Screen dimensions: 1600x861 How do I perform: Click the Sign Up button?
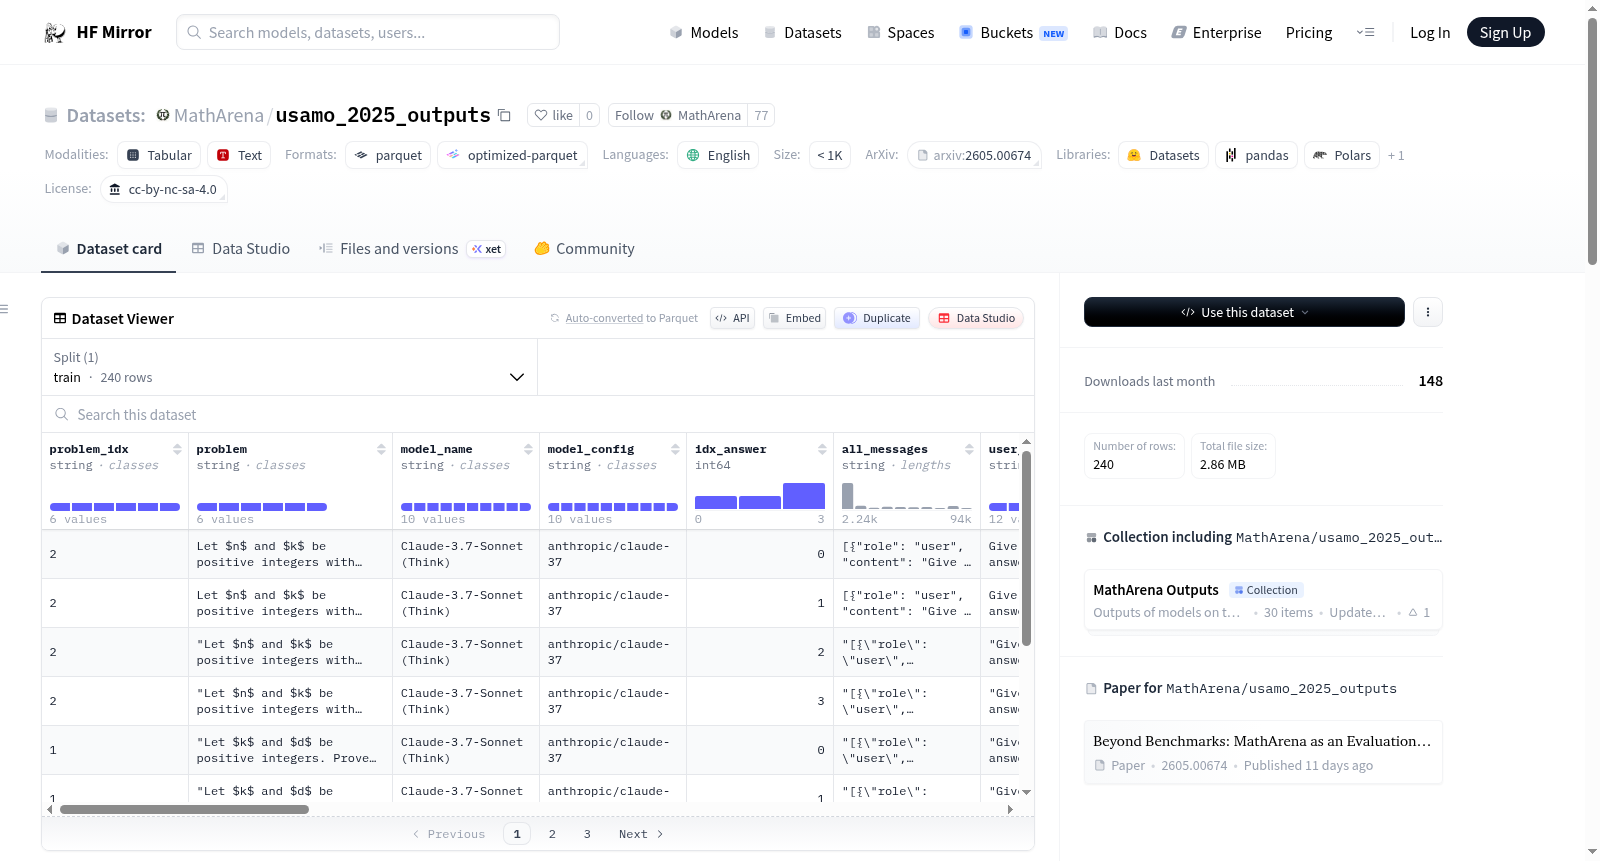click(x=1505, y=33)
